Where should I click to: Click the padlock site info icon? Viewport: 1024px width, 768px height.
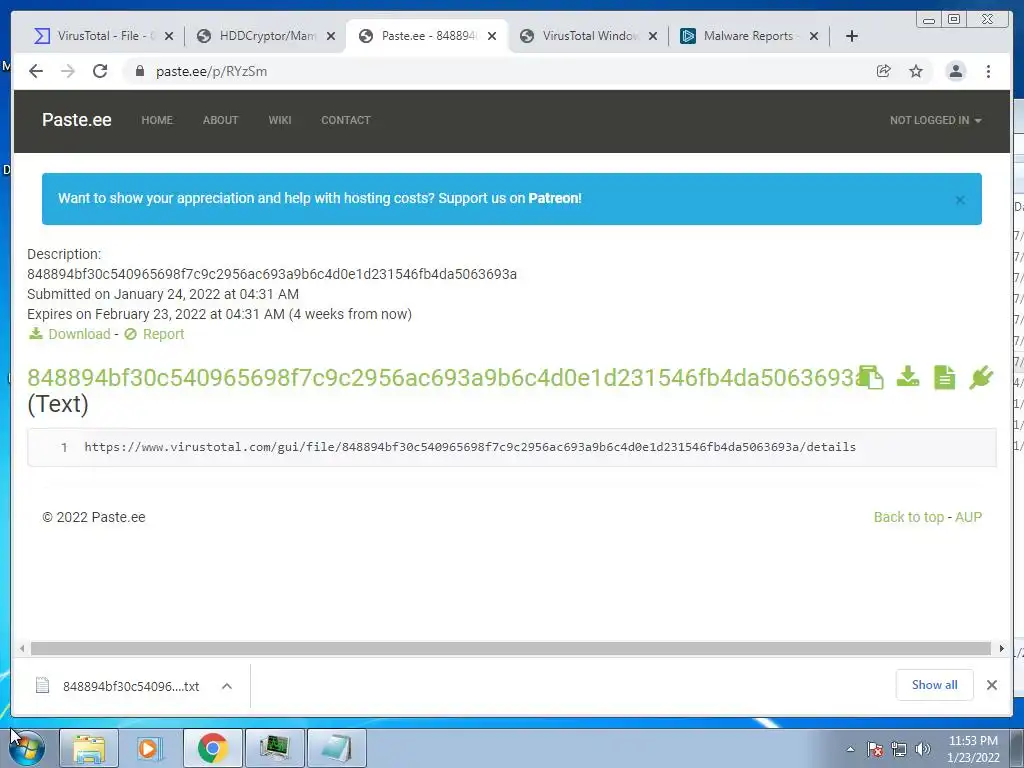point(139,71)
